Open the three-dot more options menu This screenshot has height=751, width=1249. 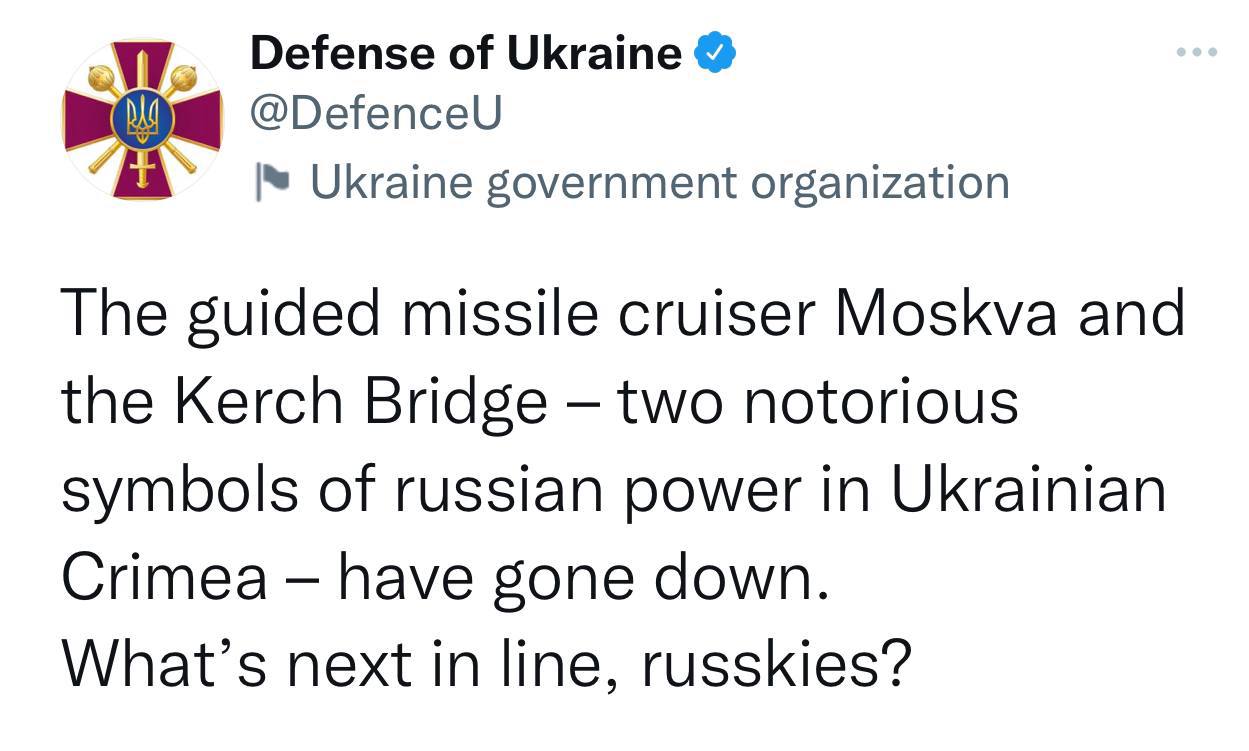[1196, 52]
